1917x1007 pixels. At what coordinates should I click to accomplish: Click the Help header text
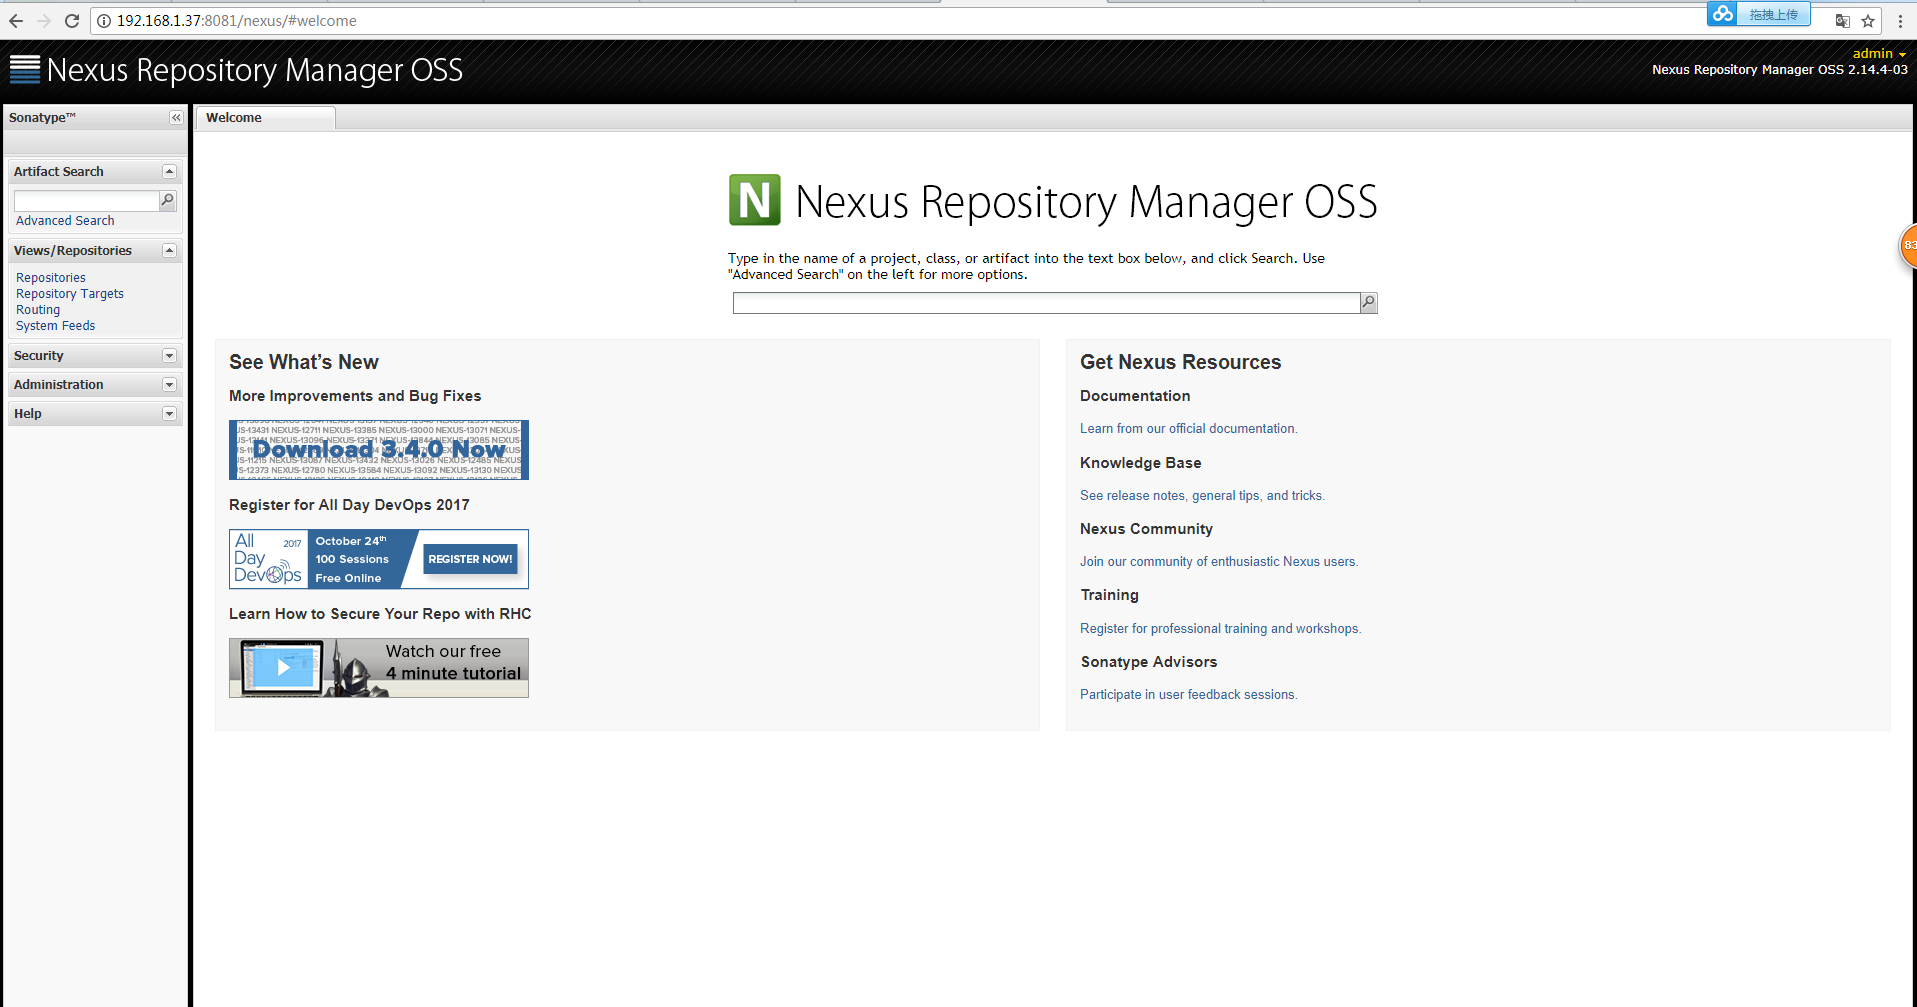[x=28, y=414]
